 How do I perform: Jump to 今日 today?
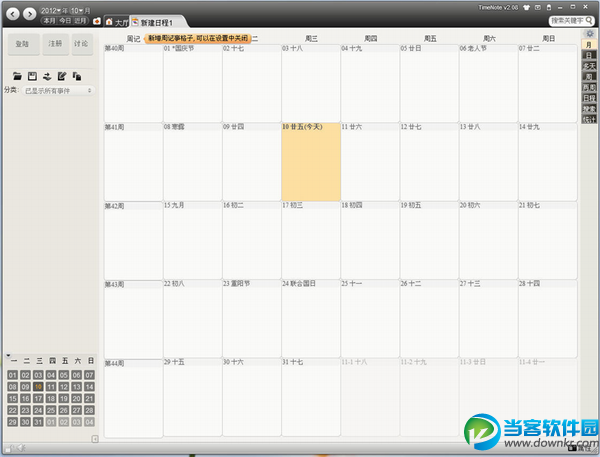[x=65, y=20]
